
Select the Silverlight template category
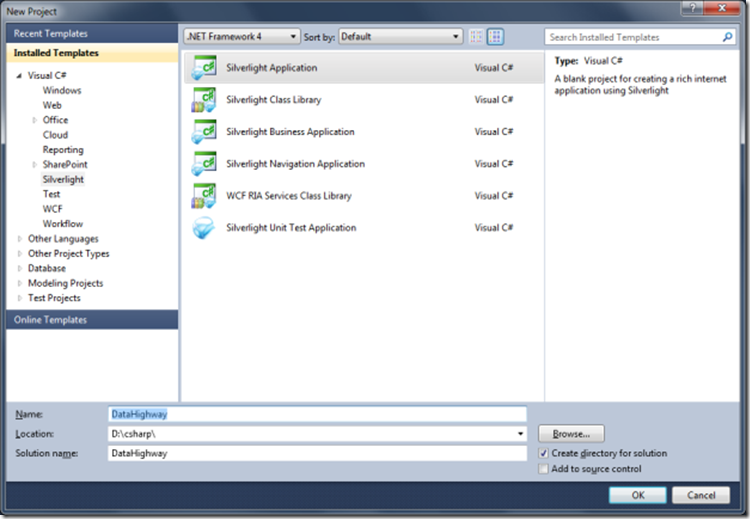pyautogui.click(x=63, y=179)
